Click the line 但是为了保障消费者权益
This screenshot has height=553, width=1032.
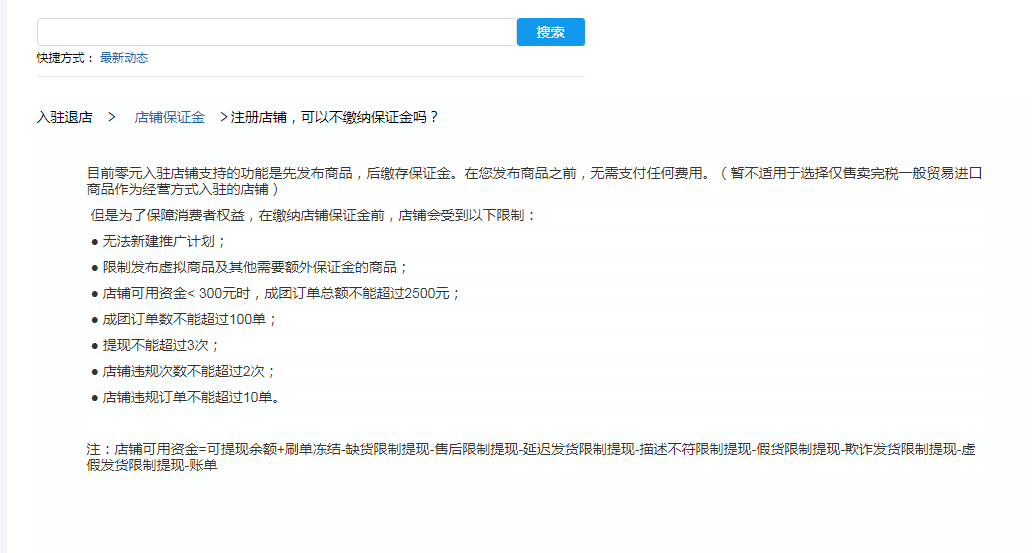point(313,215)
